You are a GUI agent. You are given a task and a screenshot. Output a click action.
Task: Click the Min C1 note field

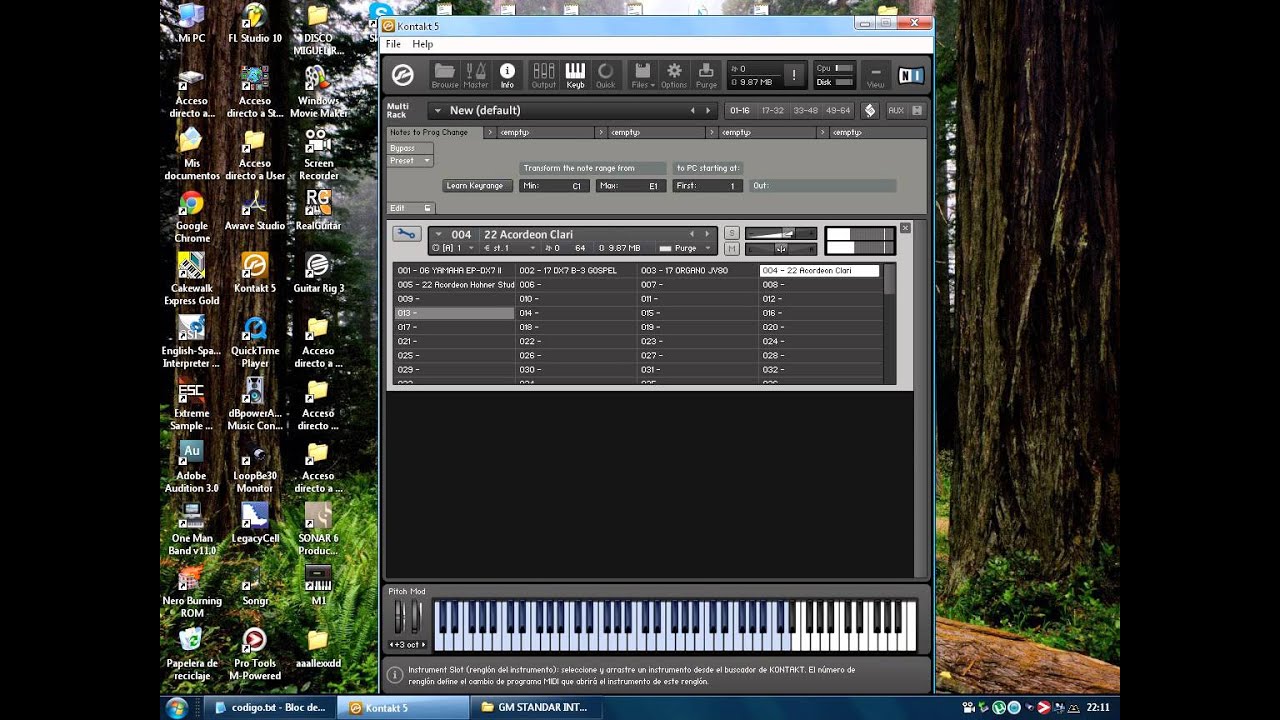point(555,186)
